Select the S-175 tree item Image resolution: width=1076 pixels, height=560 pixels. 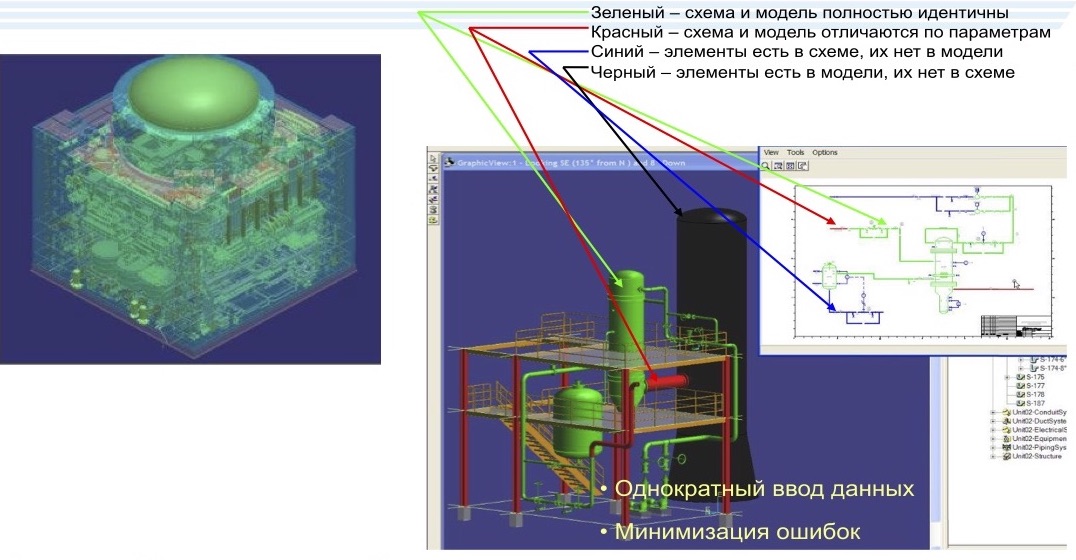click(x=1036, y=377)
